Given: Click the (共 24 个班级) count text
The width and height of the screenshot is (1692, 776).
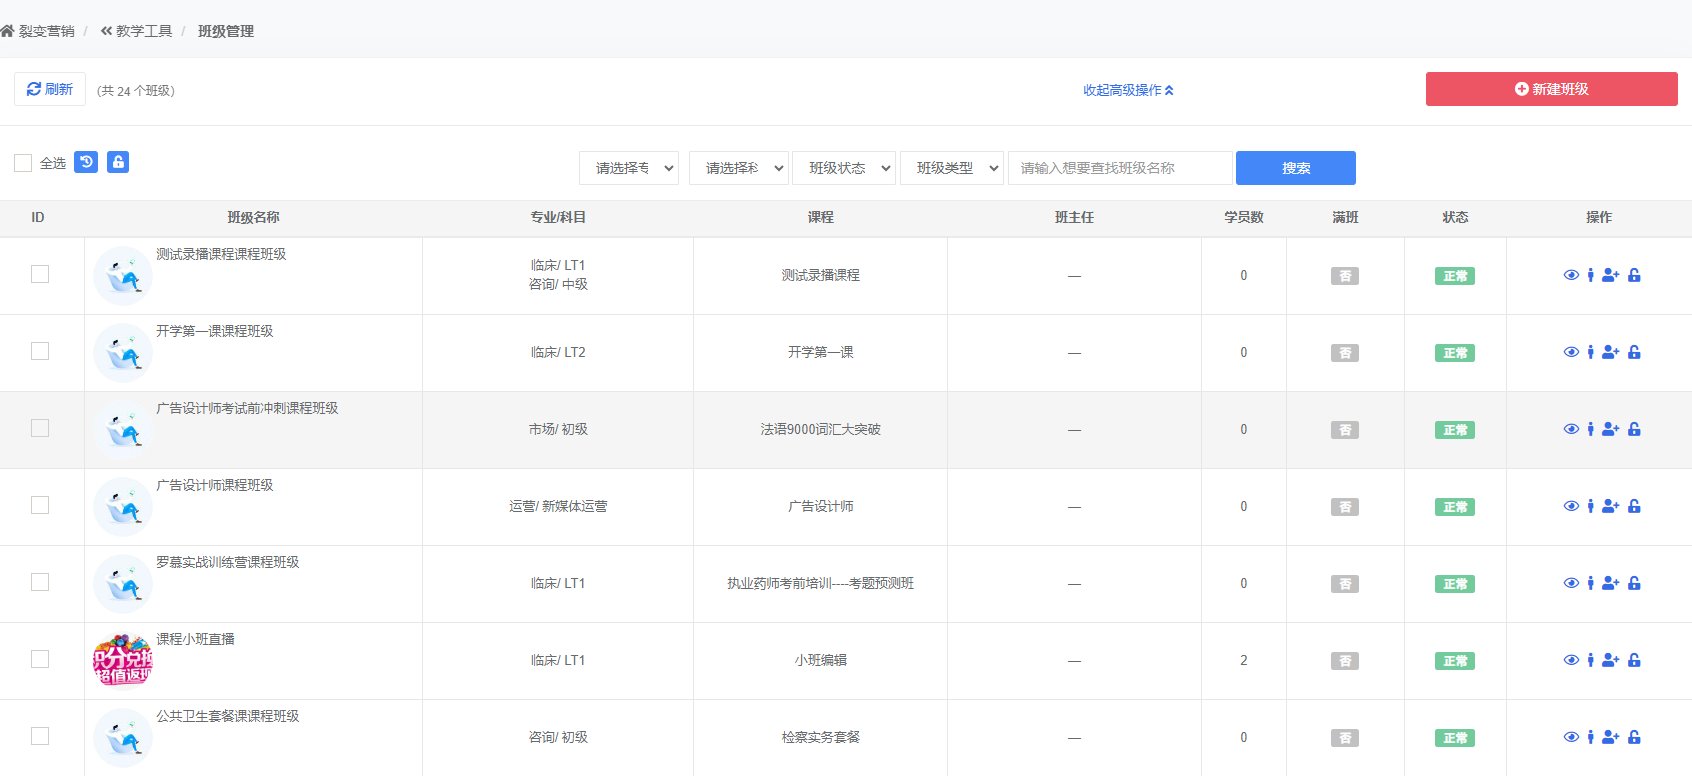Looking at the screenshot, I should 136,90.
